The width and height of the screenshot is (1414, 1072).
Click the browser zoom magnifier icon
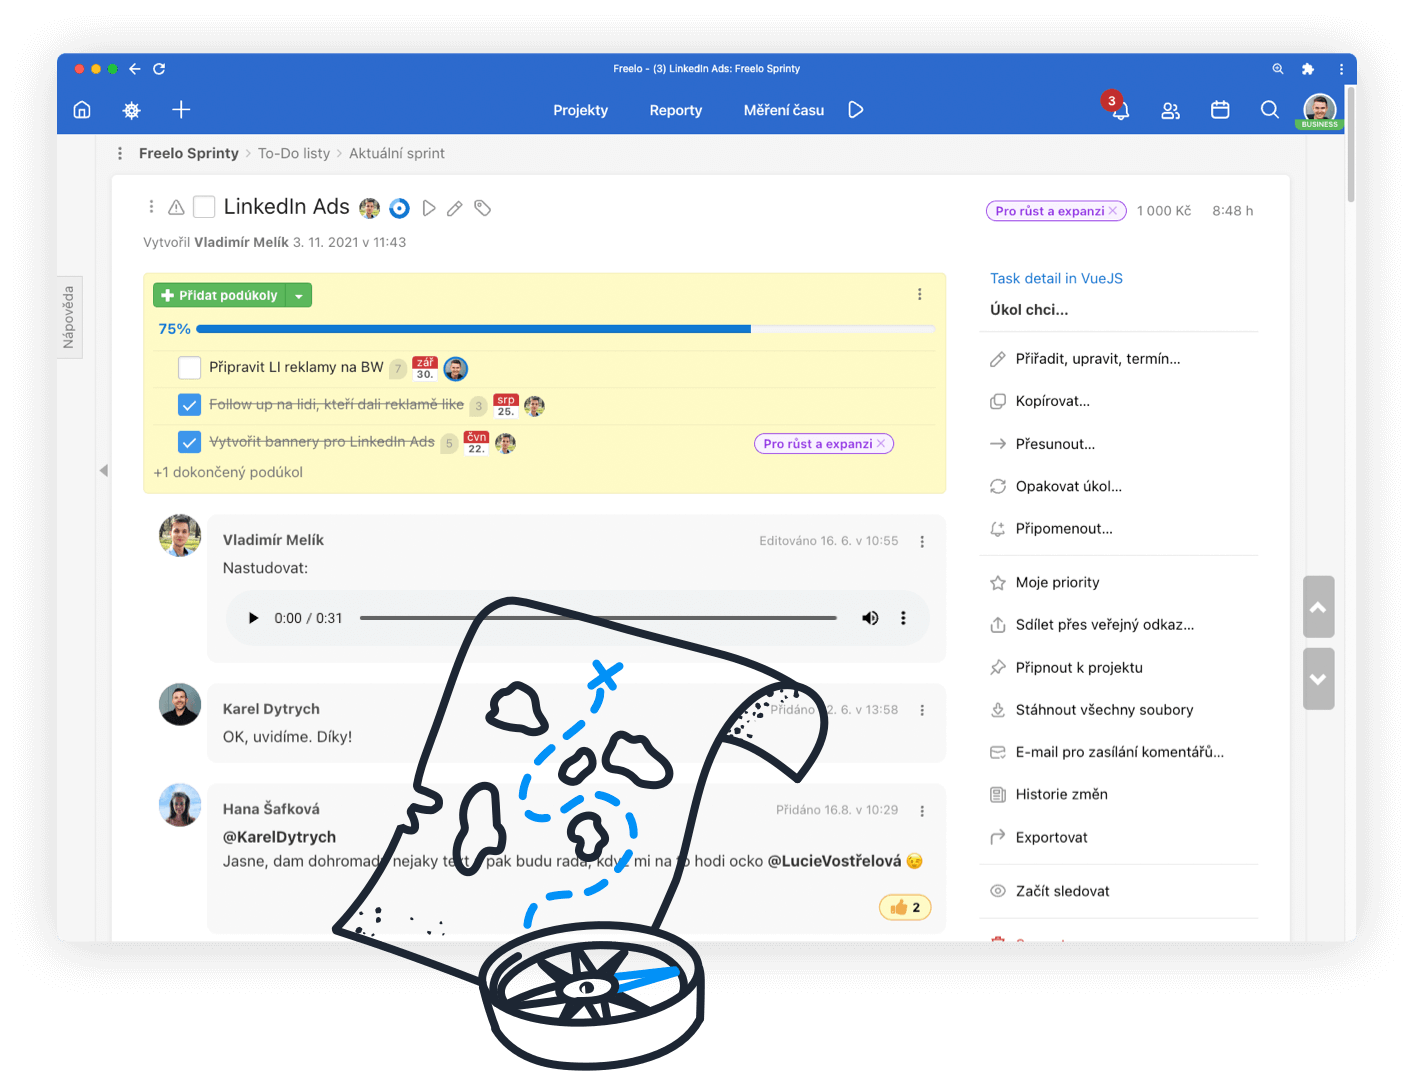click(1278, 69)
